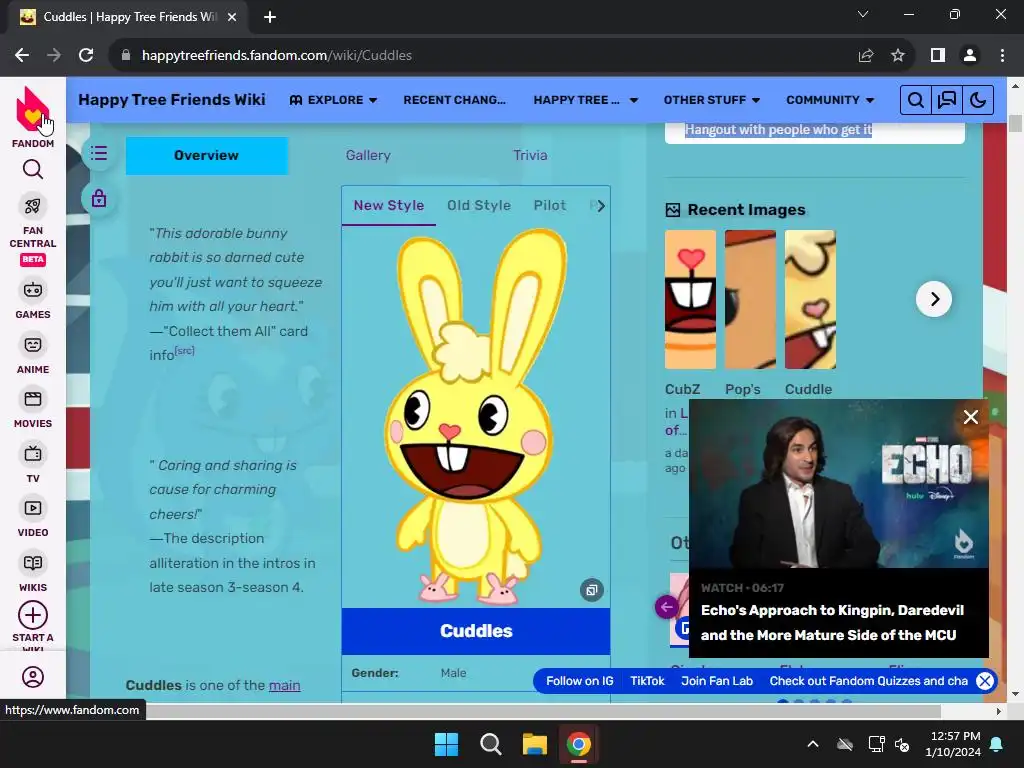Advance Recent Images carousel with arrow
Screen dimensions: 1024x768
pyautogui.click(x=934, y=299)
